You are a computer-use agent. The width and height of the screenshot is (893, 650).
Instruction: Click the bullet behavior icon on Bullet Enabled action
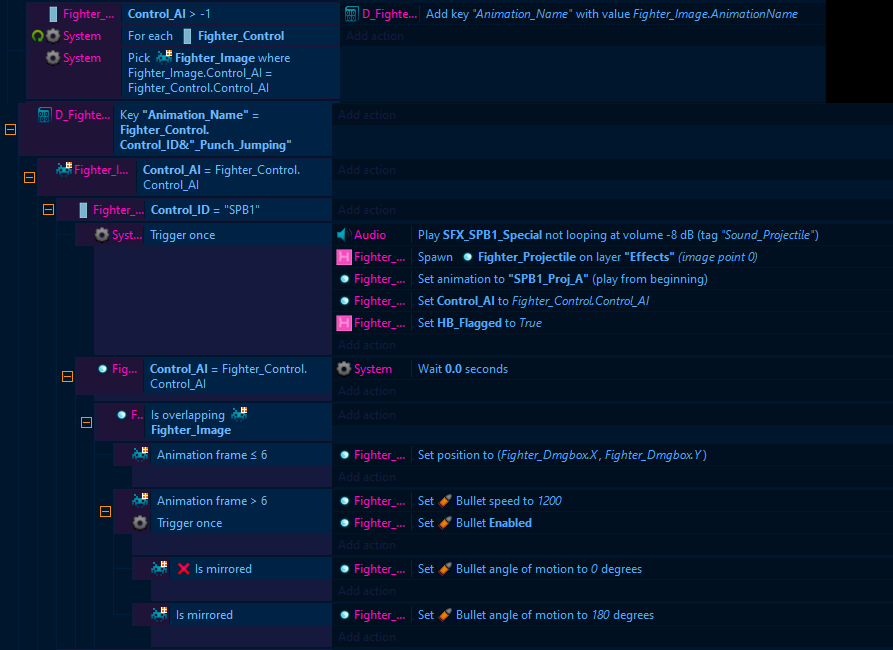click(x=446, y=523)
